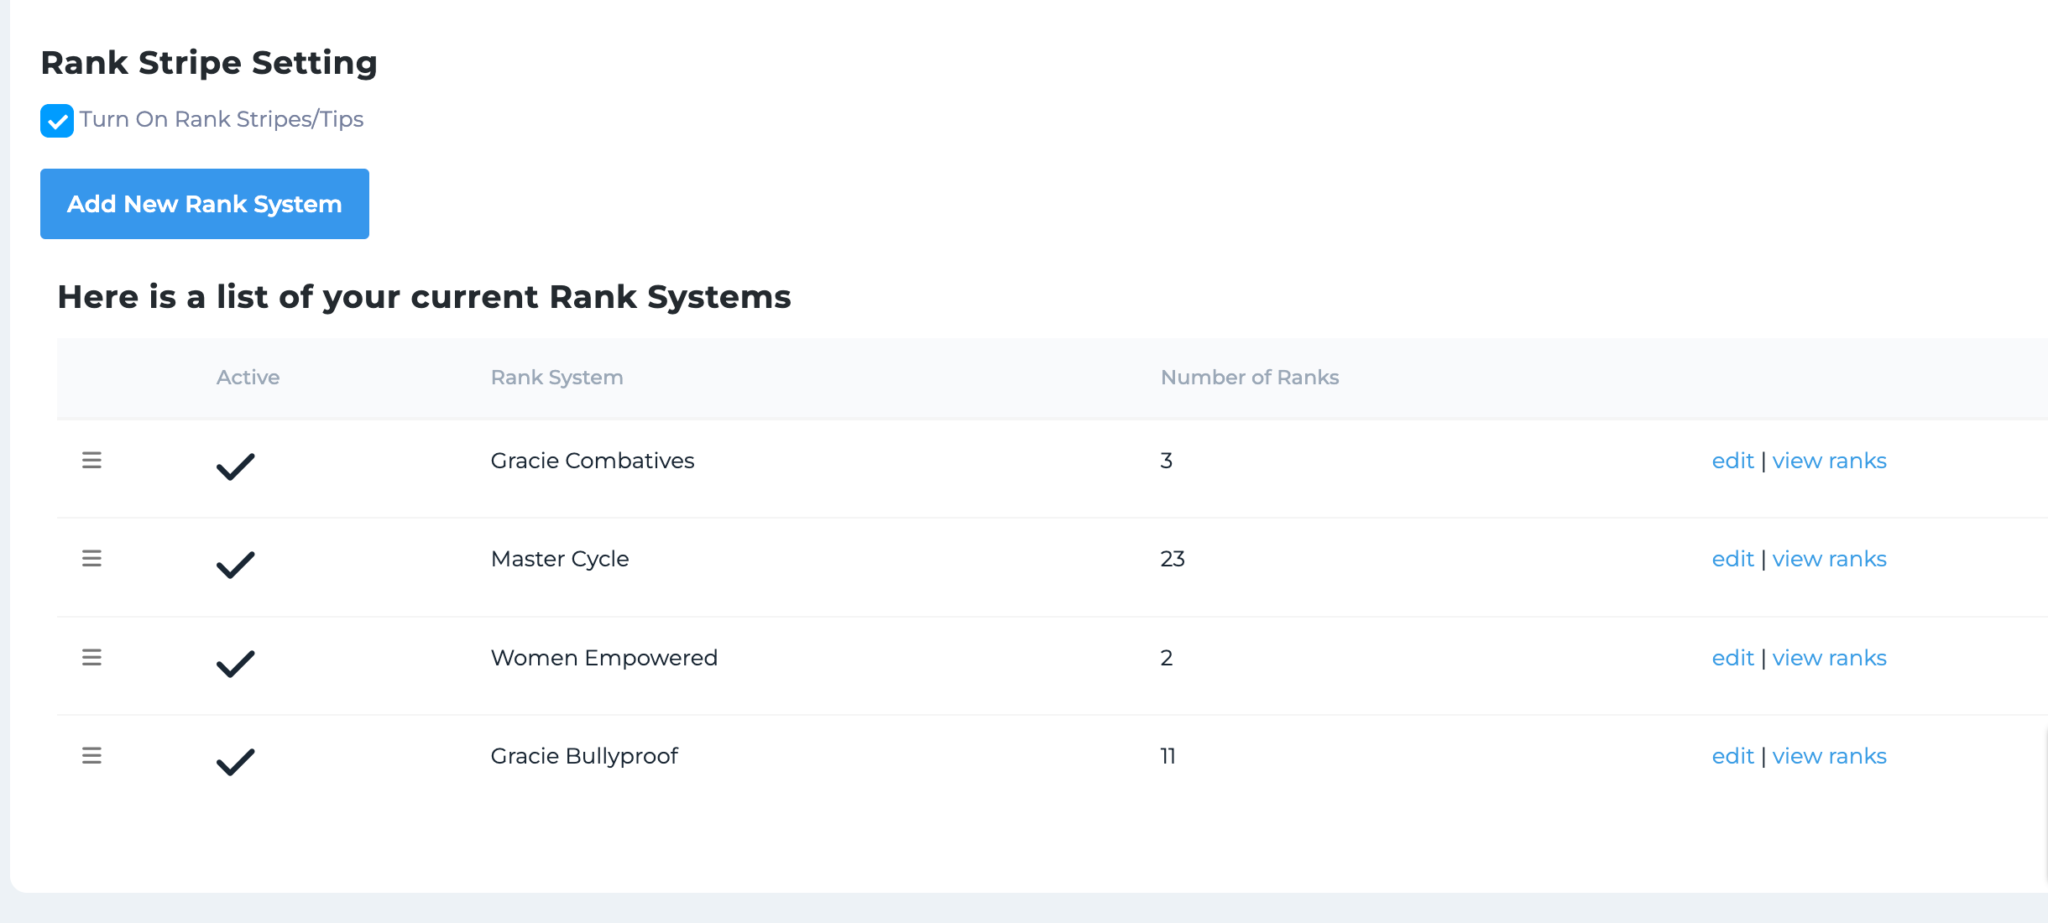The width and height of the screenshot is (2048, 923).
Task: Edit the Master Cycle rank system
Action: pos(1732,559)
